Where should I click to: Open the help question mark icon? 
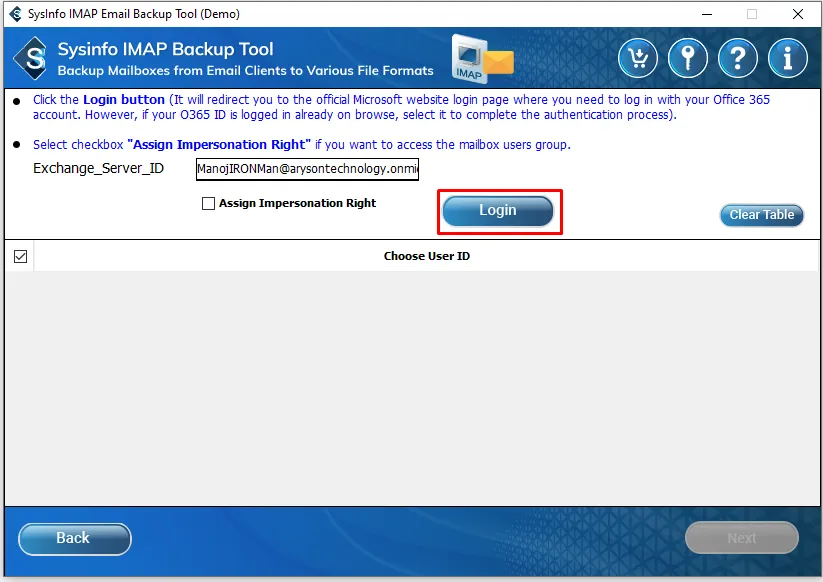point(737,58)
